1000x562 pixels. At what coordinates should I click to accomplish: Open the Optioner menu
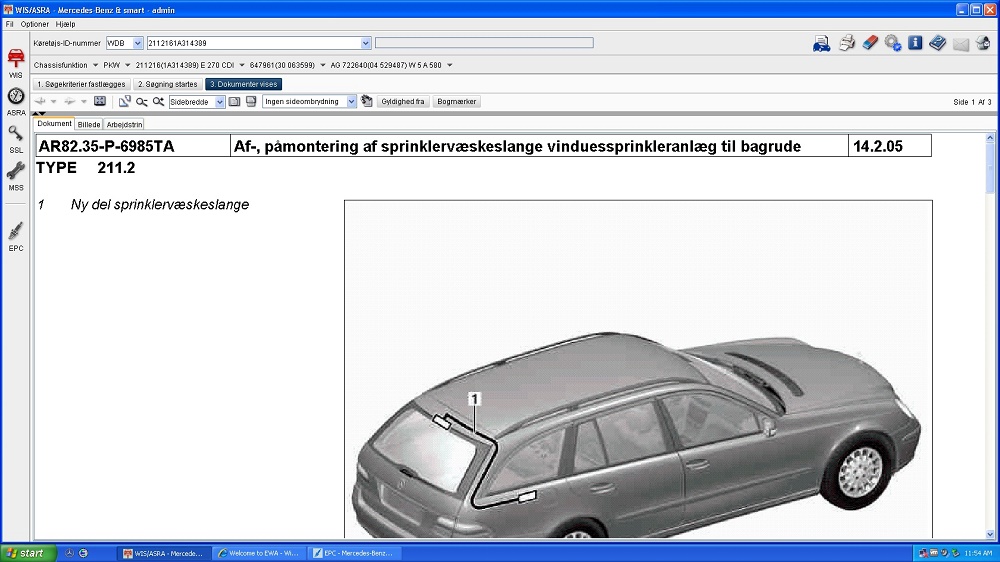pos(34,24)
